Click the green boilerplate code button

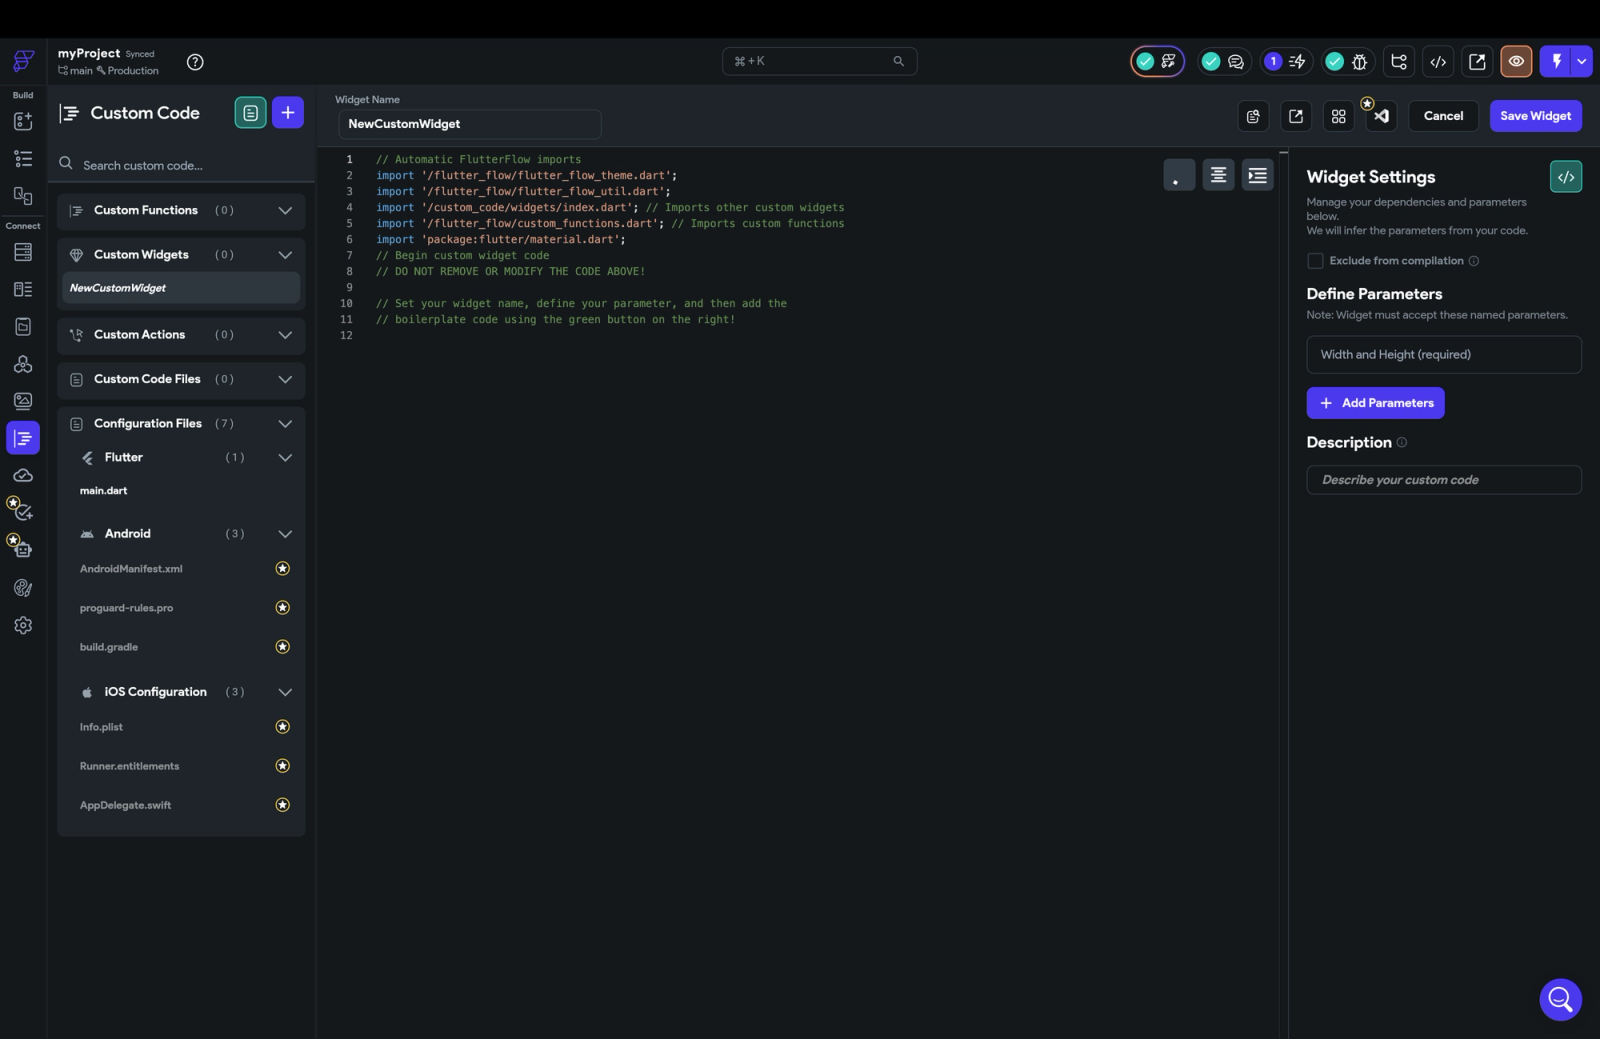(1566, 177)
